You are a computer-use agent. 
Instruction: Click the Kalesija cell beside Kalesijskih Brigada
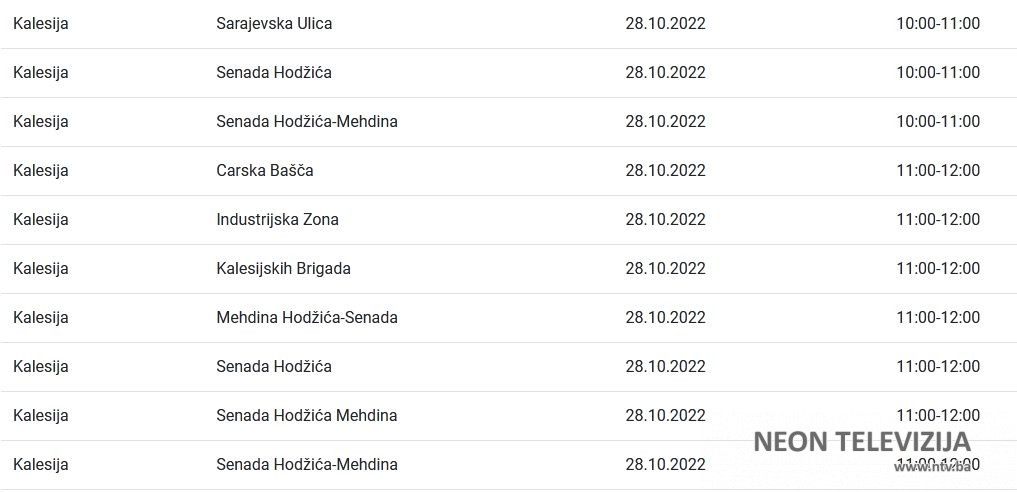click(x=41, y=268)
